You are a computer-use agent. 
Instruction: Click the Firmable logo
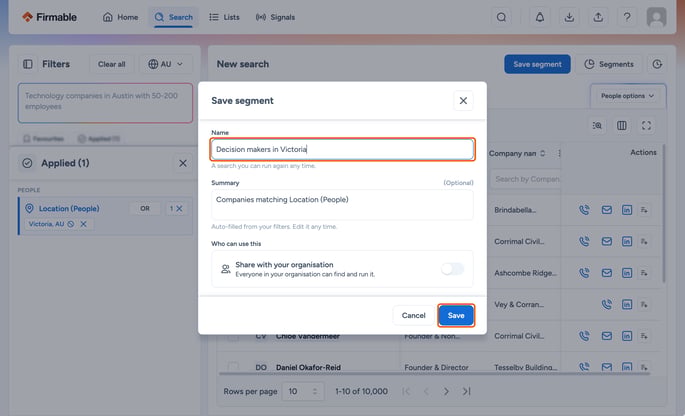tap(49, 17)
